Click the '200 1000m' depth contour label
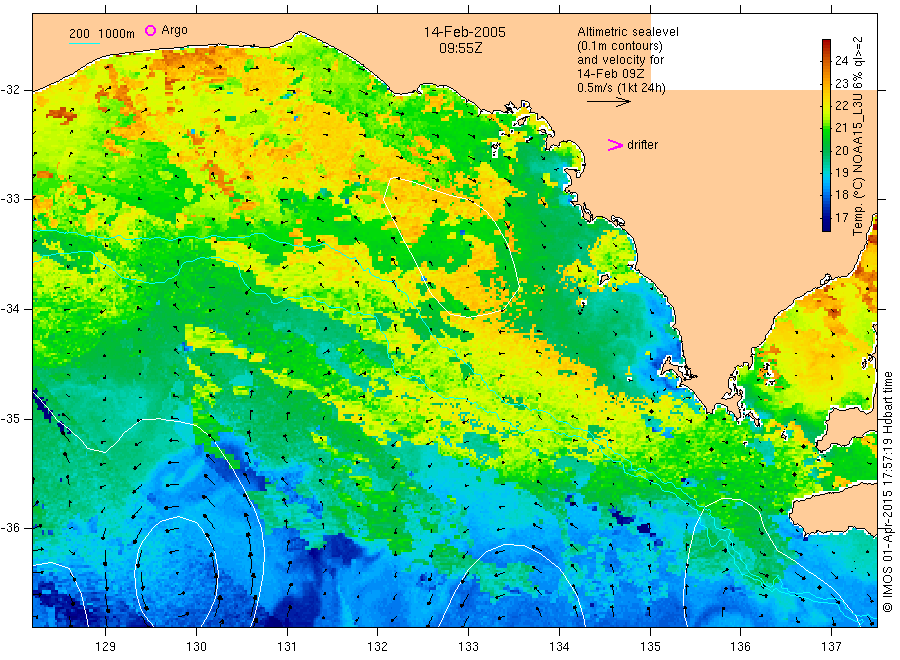900x660 pixels. click(x=102, y=34)
